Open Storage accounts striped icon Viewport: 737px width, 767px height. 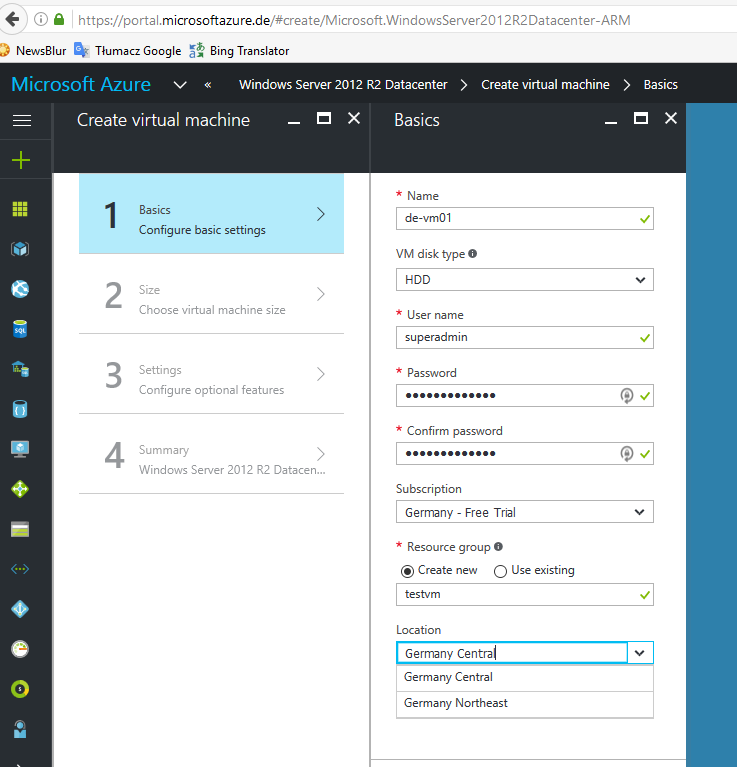coord(20,529)
